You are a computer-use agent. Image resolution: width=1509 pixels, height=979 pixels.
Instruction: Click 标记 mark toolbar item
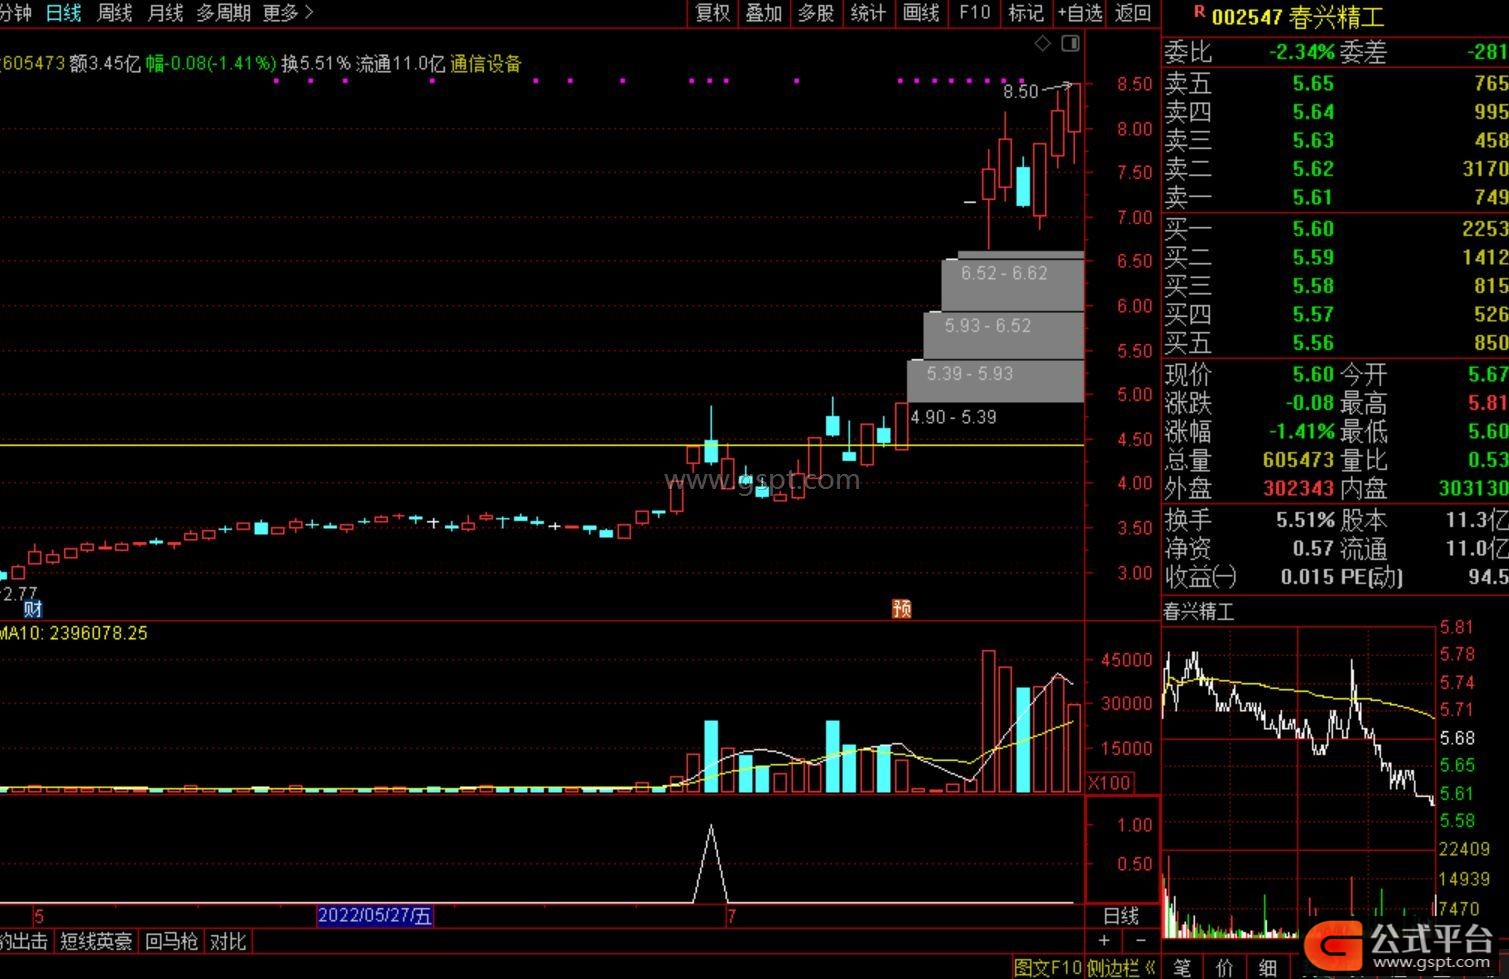tap(1026, 13)
